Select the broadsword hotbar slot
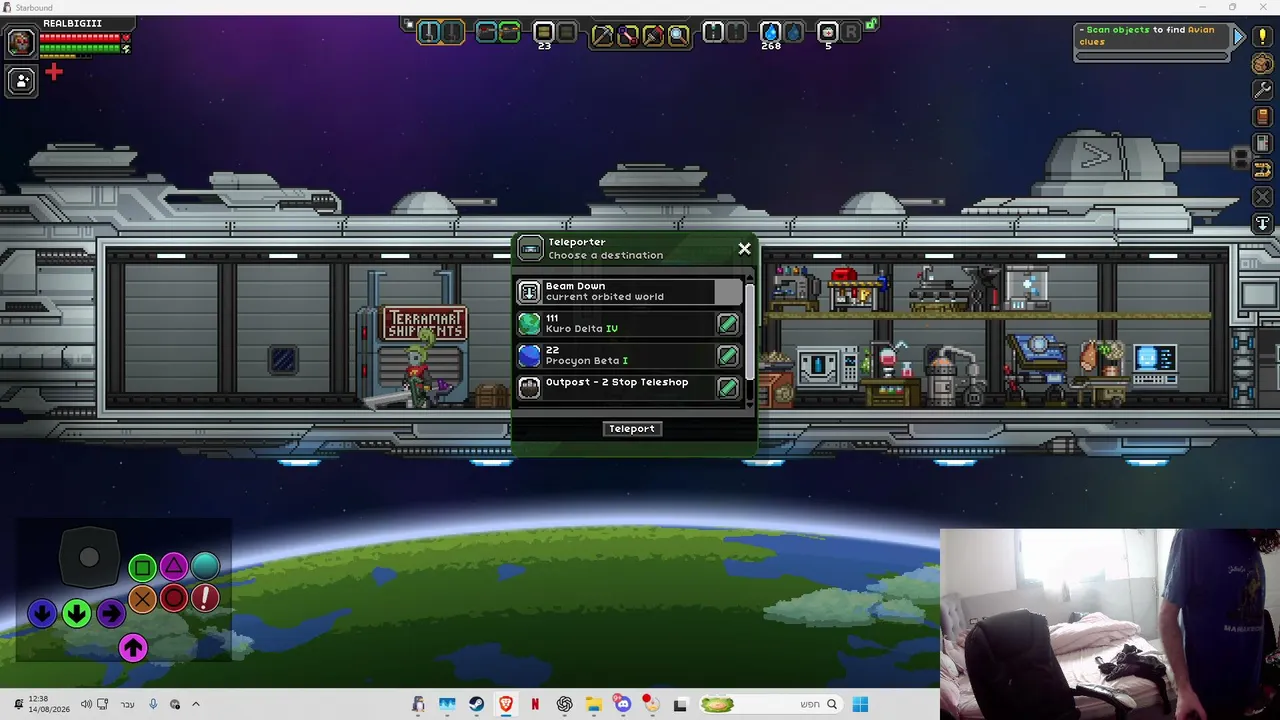This screenshot has height=720, width=1280. [429, 33]
